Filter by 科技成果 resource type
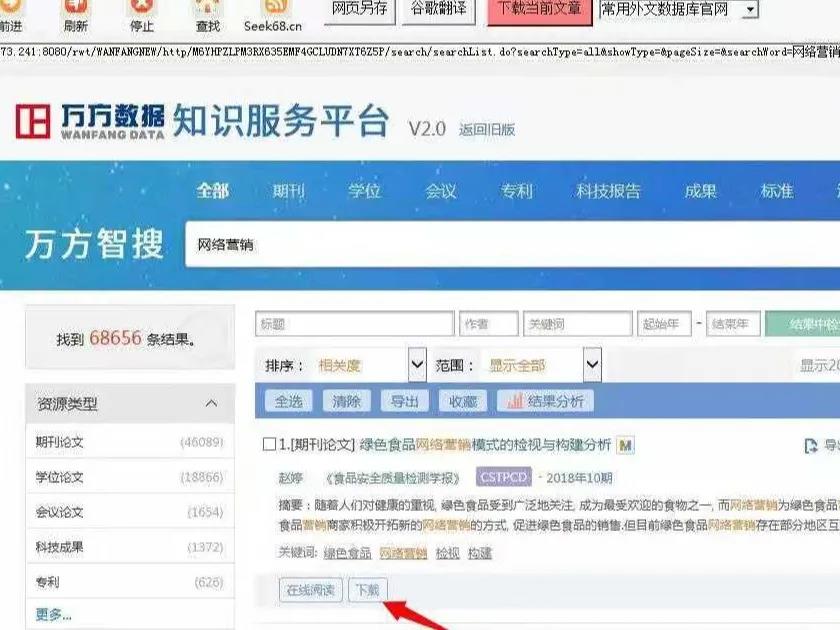The image size is (840, 630). tap(130, 547)
